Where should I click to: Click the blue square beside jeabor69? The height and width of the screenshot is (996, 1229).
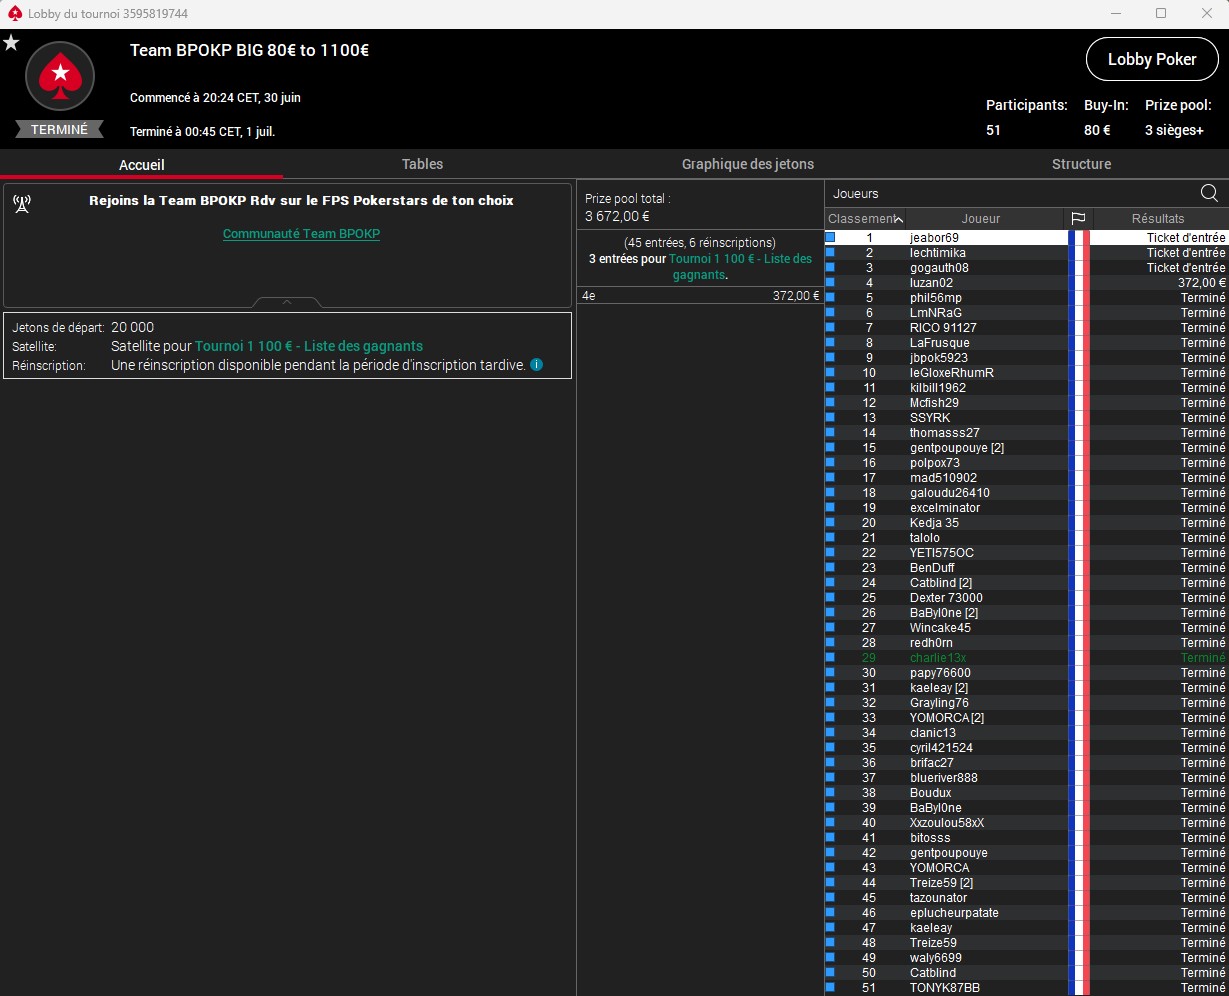click(830, 237)
